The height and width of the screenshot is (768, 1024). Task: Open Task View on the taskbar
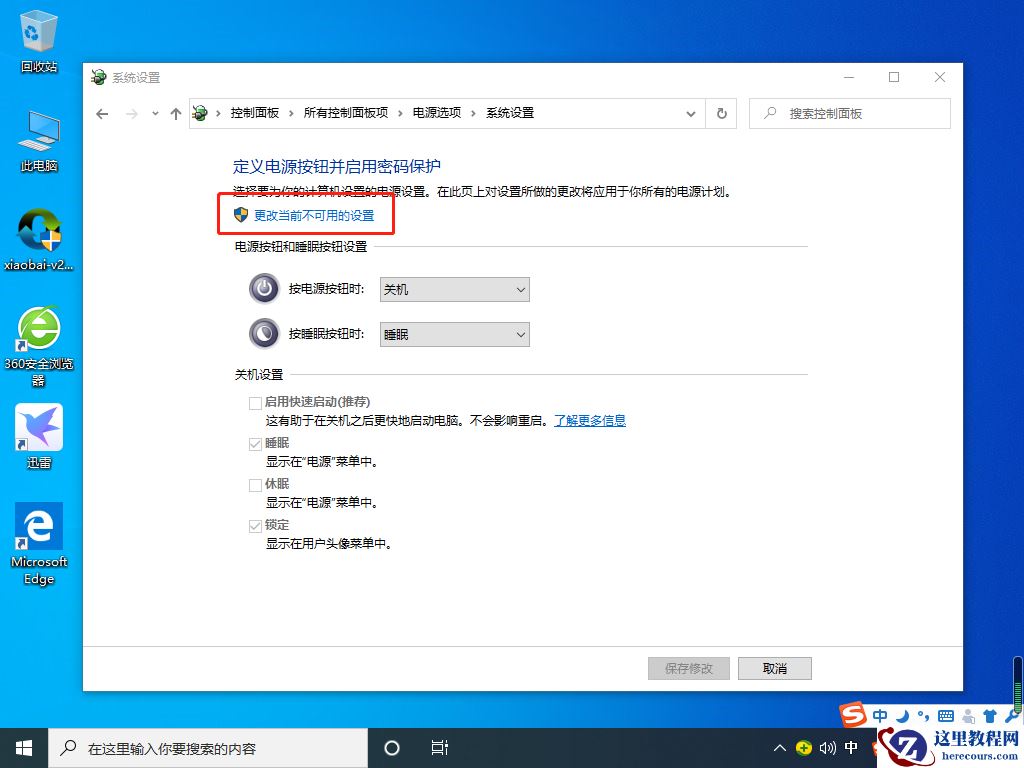(440, 747)
